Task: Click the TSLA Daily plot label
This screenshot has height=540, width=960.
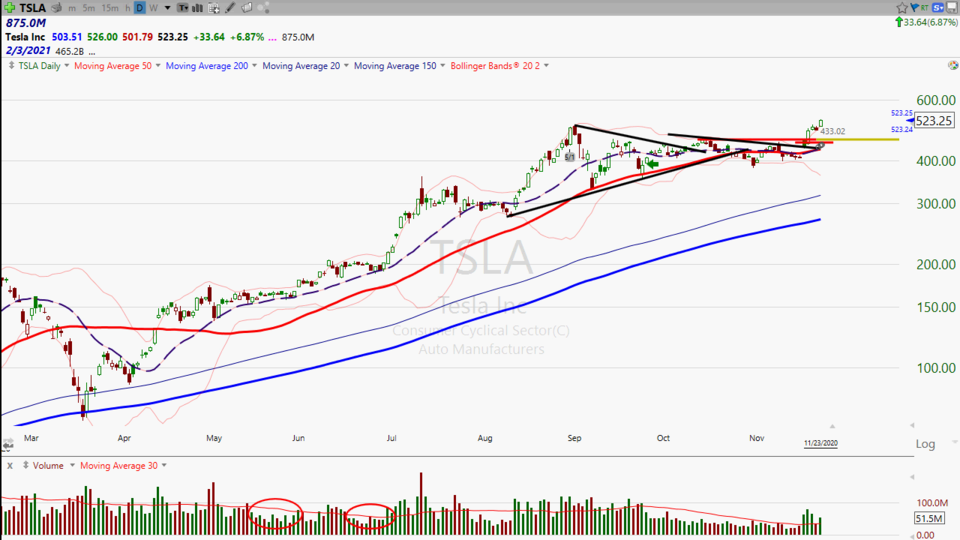Action: pos(39,66)
